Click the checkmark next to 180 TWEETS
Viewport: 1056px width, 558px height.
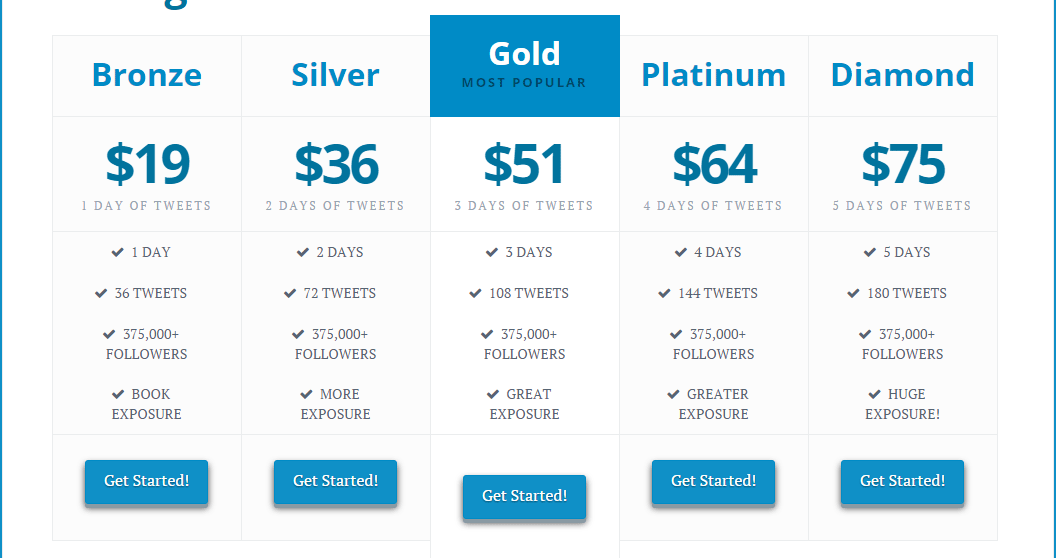point(853,294)
